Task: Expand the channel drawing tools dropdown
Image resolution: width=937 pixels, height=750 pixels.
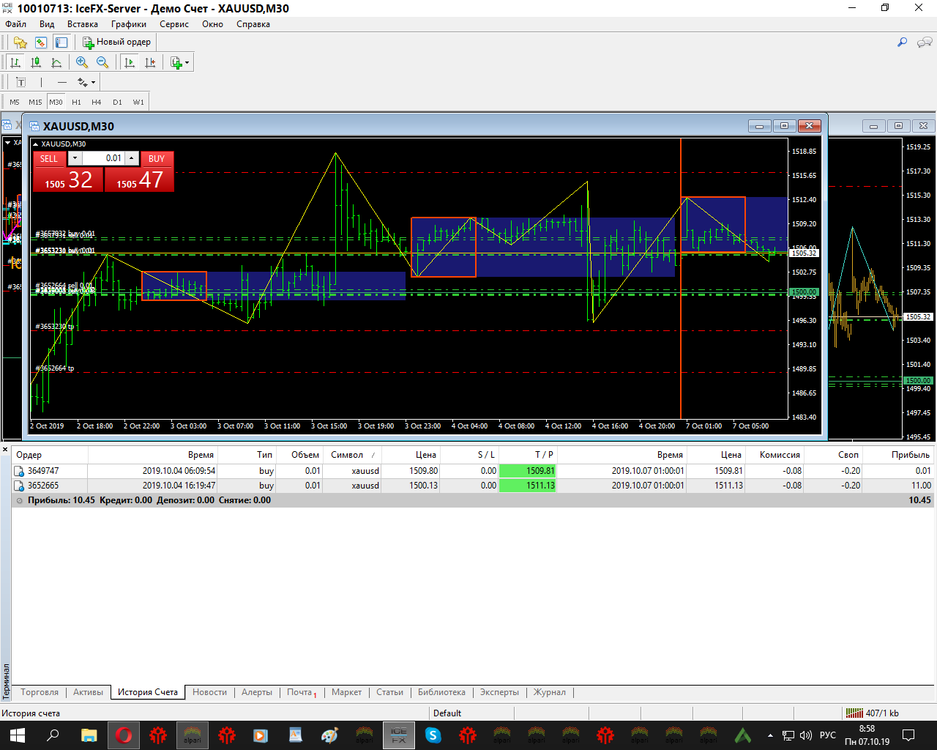Action: (x=93, y=82)
